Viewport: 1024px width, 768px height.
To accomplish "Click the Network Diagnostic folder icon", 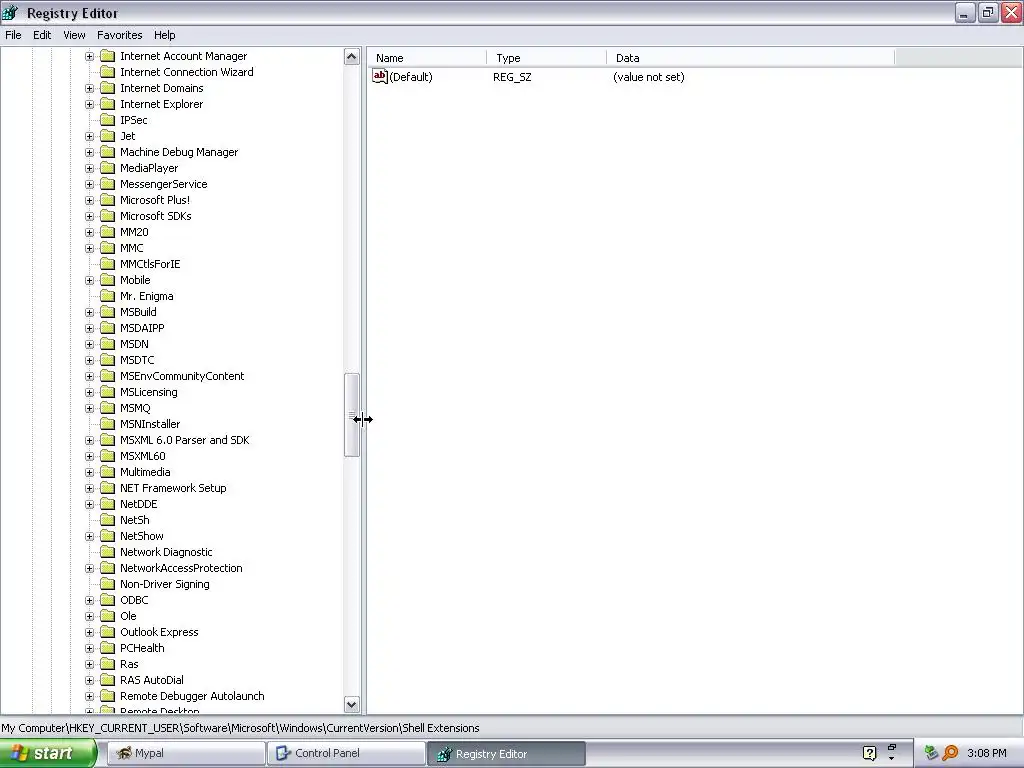I will coord(108,552).
